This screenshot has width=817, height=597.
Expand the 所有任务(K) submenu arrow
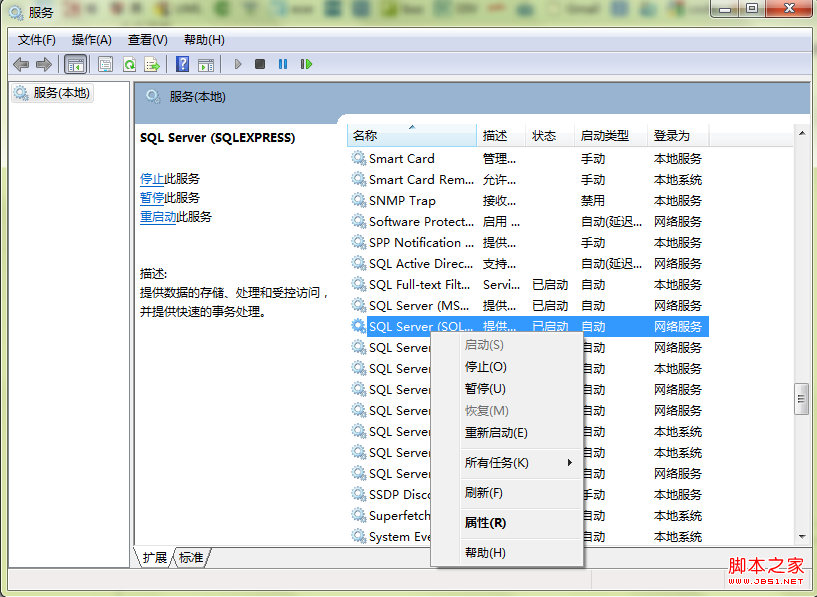[x=571, y=463]
